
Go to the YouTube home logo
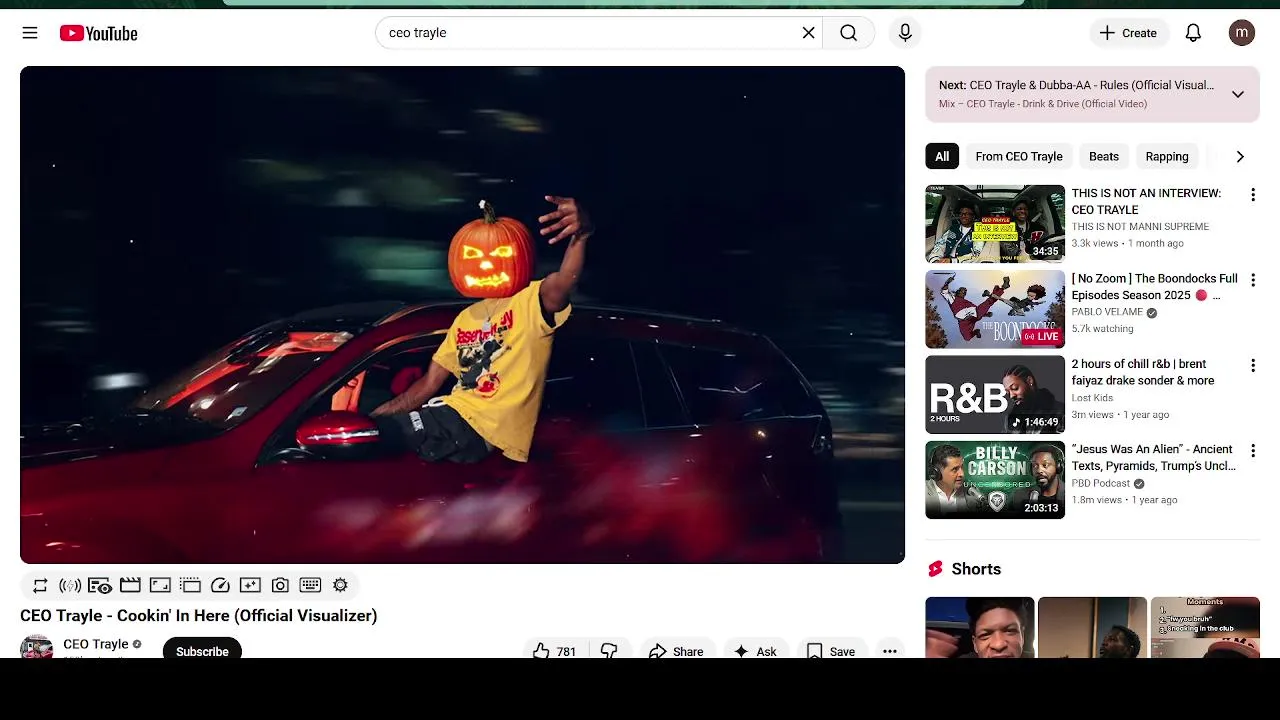point(98,33)
